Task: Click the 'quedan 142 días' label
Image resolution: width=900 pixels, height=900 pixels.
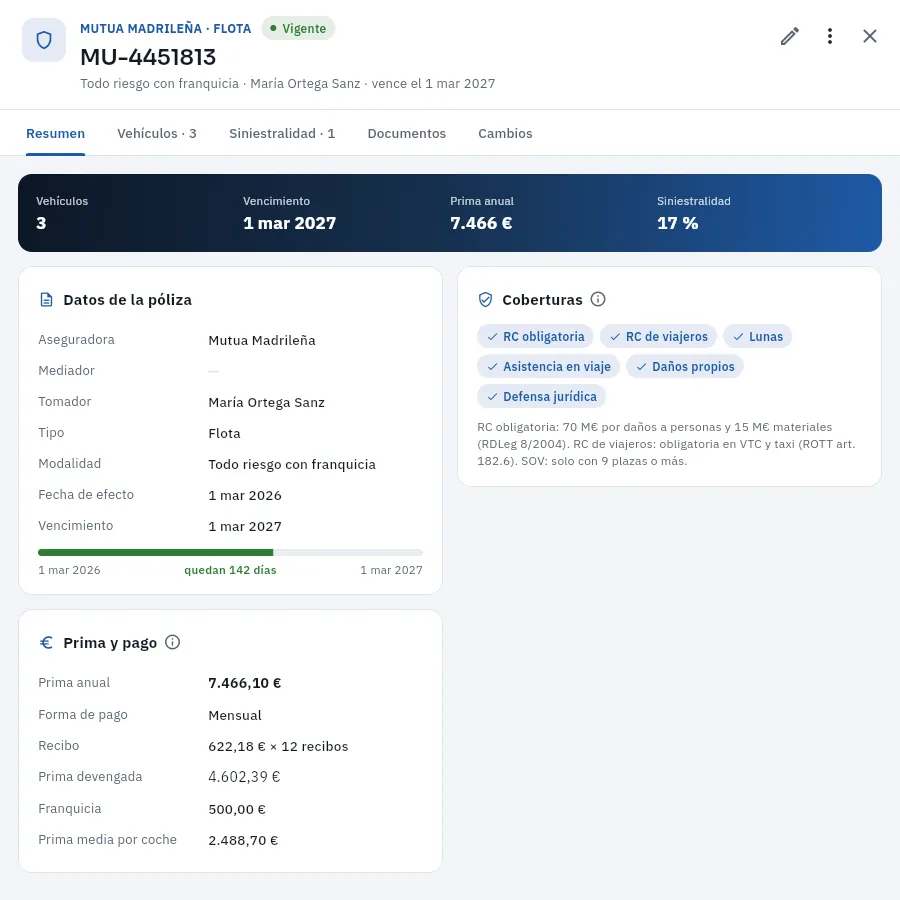Action: coord(230,570)
